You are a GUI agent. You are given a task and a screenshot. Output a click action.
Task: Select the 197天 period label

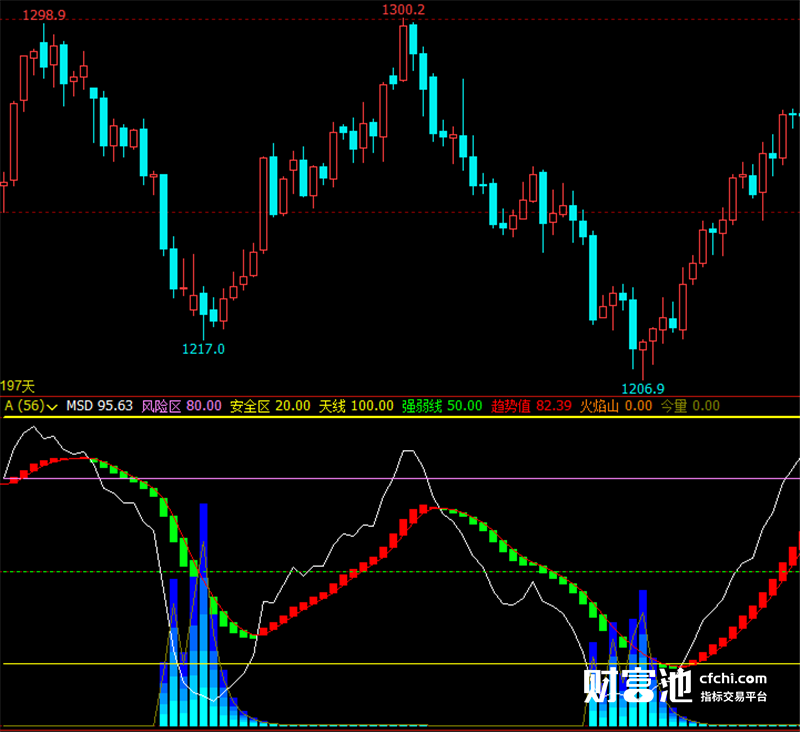point(17,386)
